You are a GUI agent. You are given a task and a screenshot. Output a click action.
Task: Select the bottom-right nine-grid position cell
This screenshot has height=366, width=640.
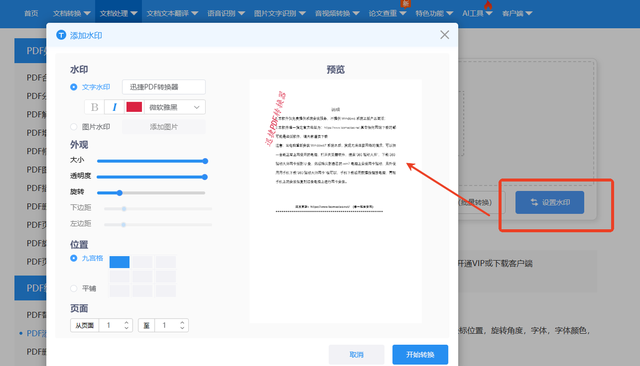[166, 291]
